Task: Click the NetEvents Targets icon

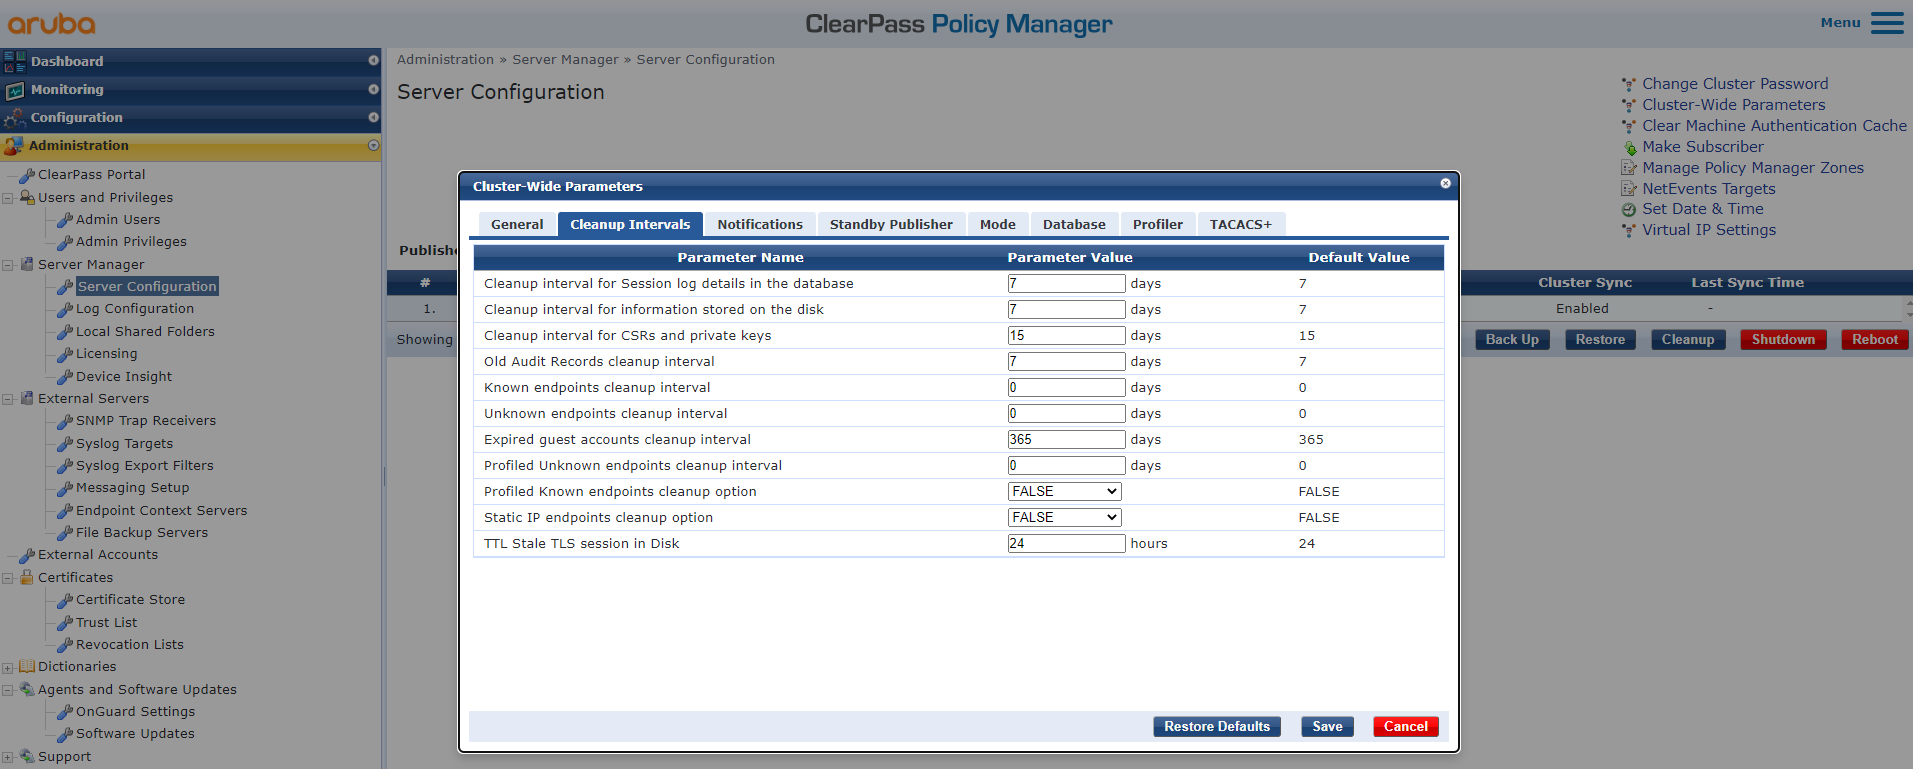Action: pyautogui.click(x=1629, y=189)
